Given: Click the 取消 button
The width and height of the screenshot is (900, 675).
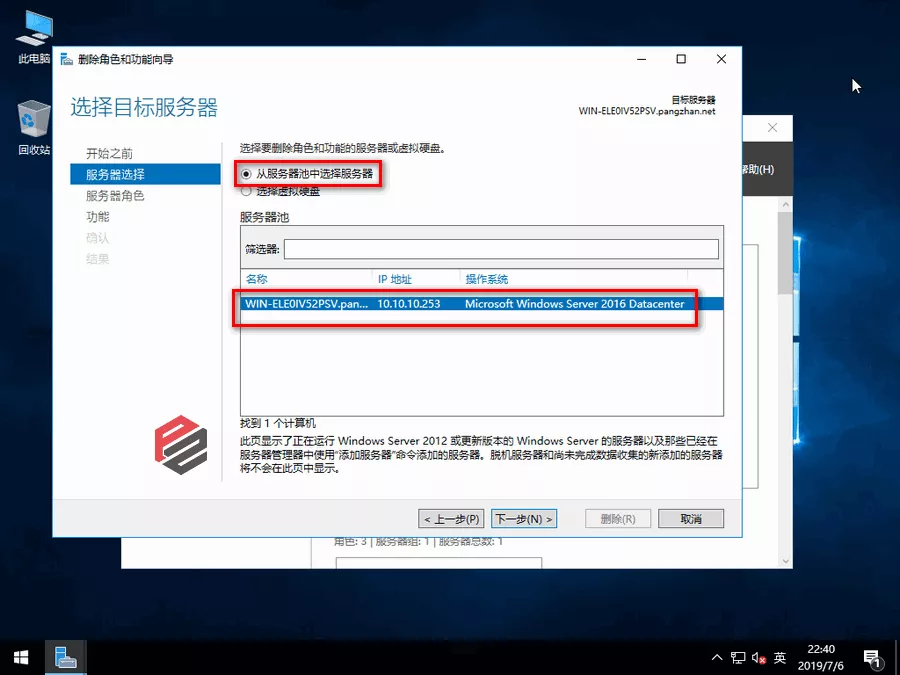Looking at the screenshot, I should [690, 519].
